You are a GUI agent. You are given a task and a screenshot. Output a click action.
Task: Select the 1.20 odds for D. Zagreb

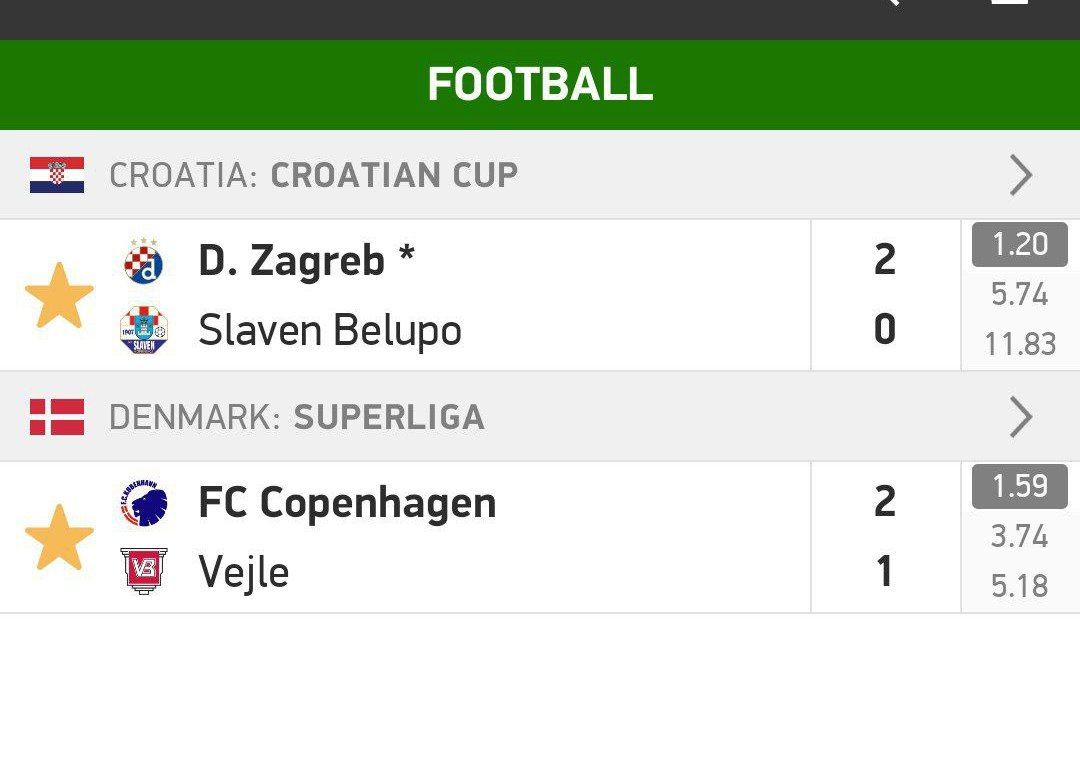coord(1019,245)
